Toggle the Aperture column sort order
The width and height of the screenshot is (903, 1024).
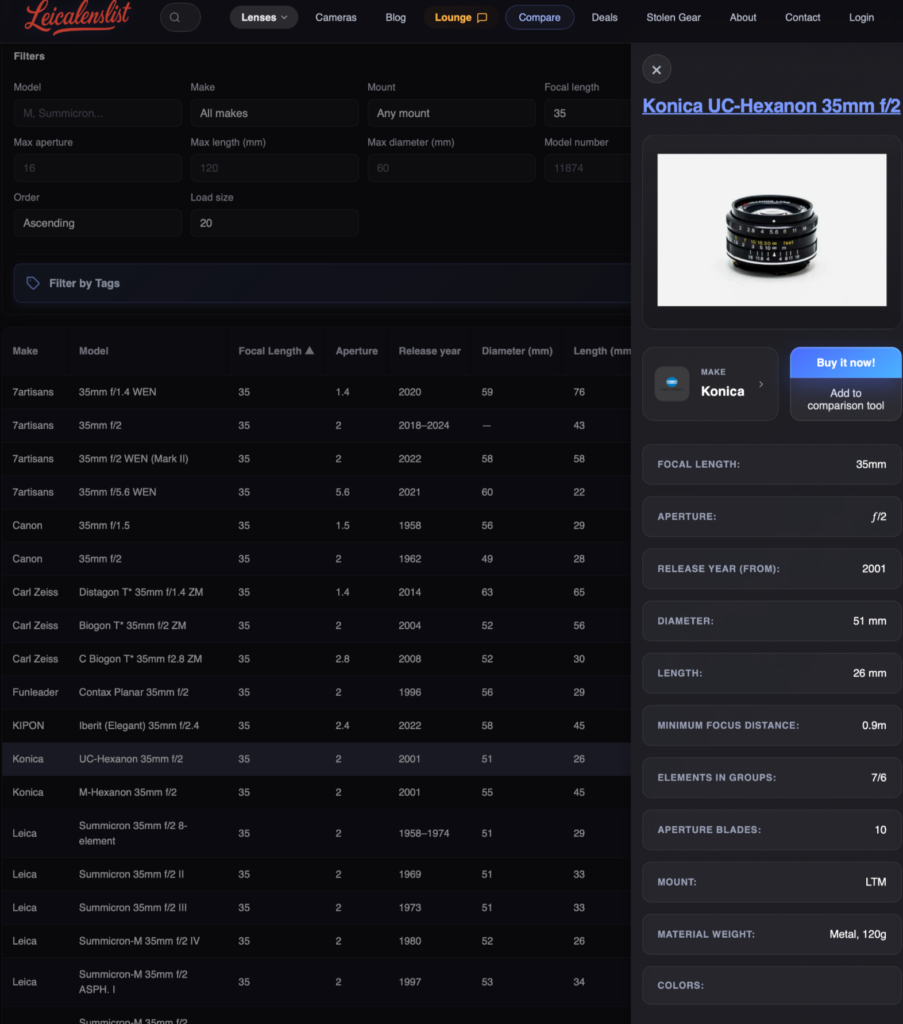357,351
